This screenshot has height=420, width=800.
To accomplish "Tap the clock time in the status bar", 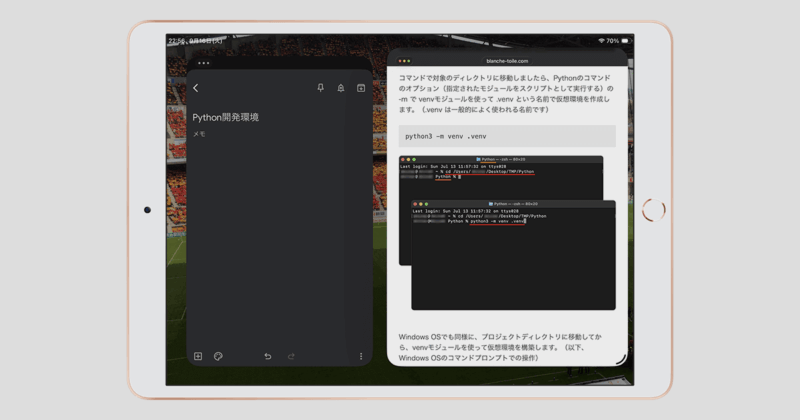I will 176,41.
